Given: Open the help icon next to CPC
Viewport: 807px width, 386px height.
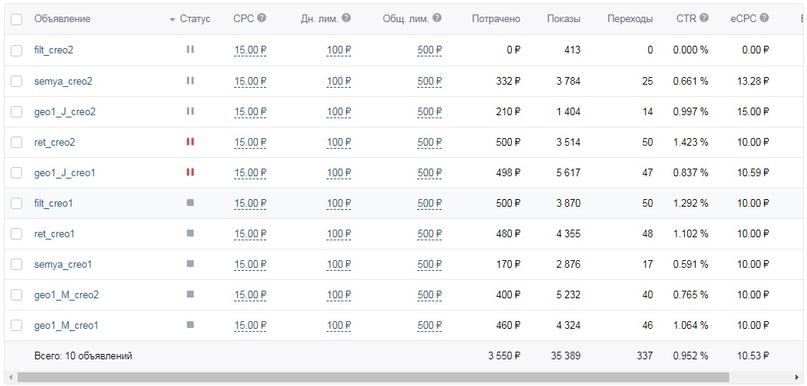Looking at the screenshot, I should 261,18.
